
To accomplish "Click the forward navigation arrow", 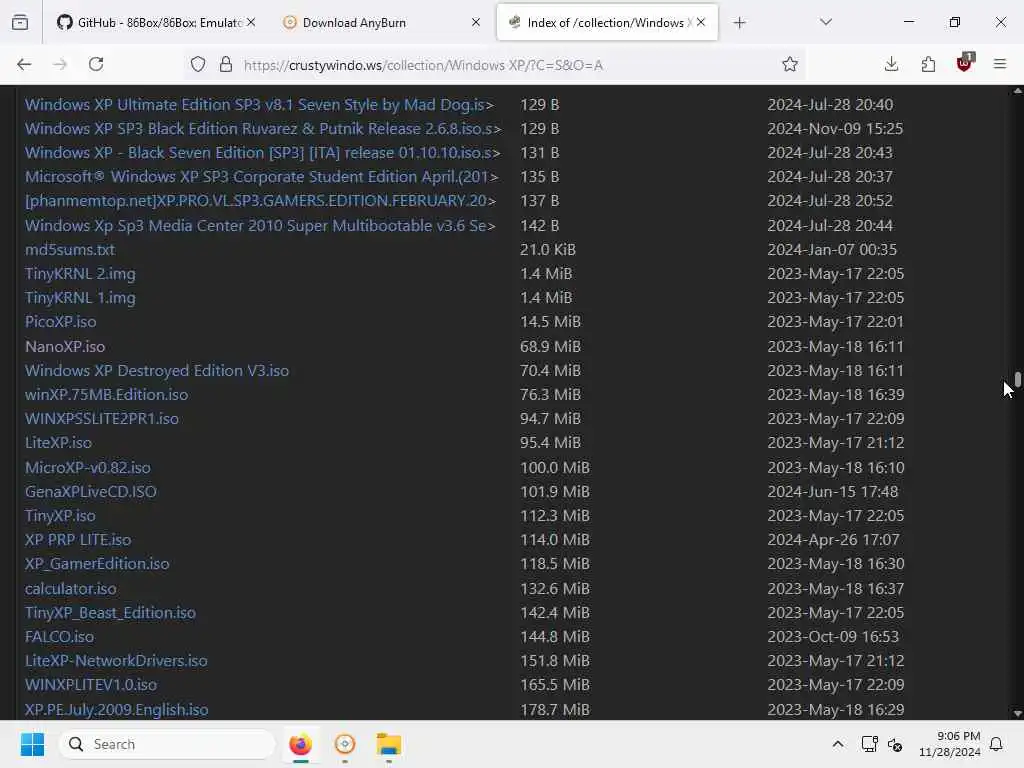I will tap(60, 64).
